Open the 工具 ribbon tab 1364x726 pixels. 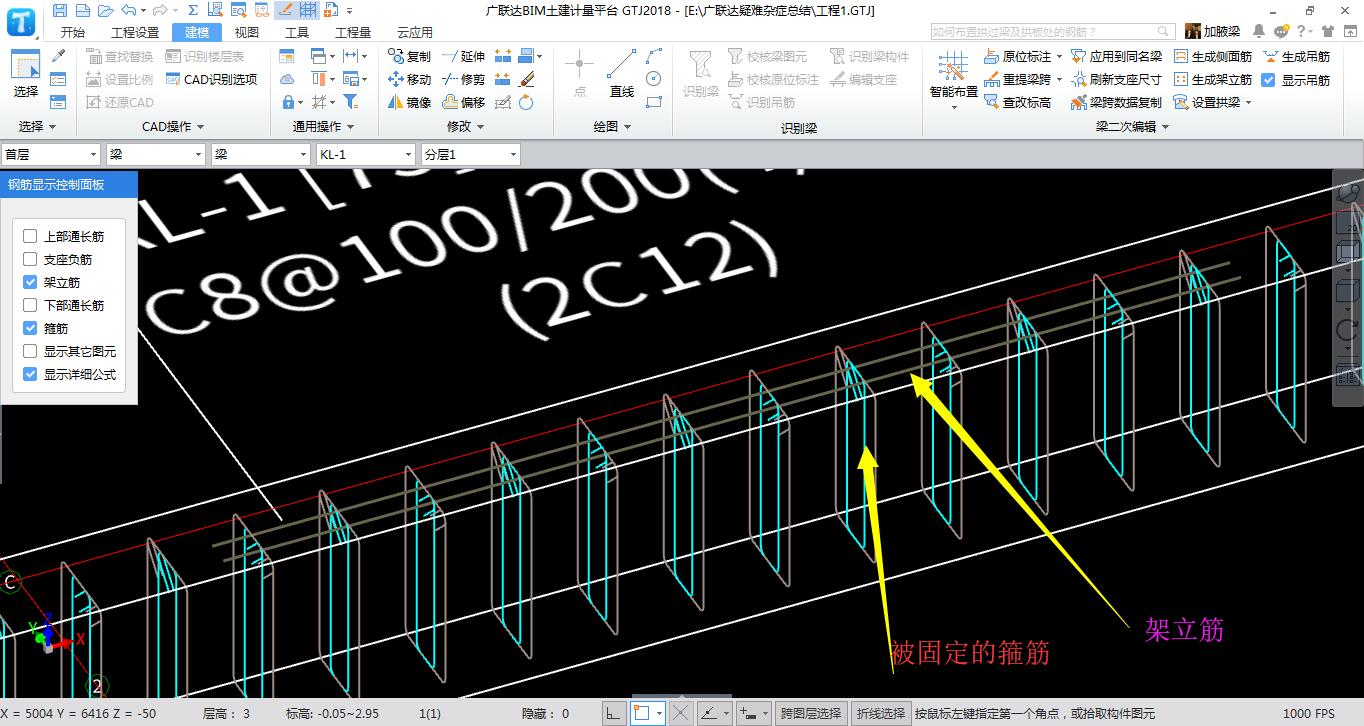(x=297, y=32)
